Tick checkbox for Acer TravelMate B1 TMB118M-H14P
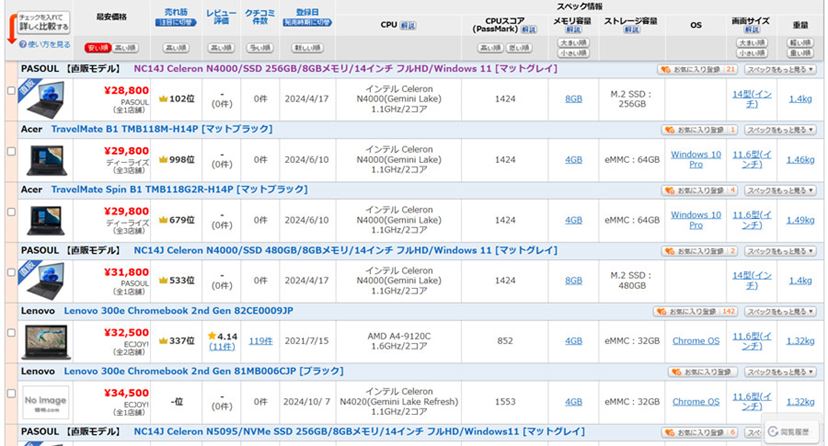The width and height of the screenshot is (828, 446). pyautogui.click(x=11, y=151)
